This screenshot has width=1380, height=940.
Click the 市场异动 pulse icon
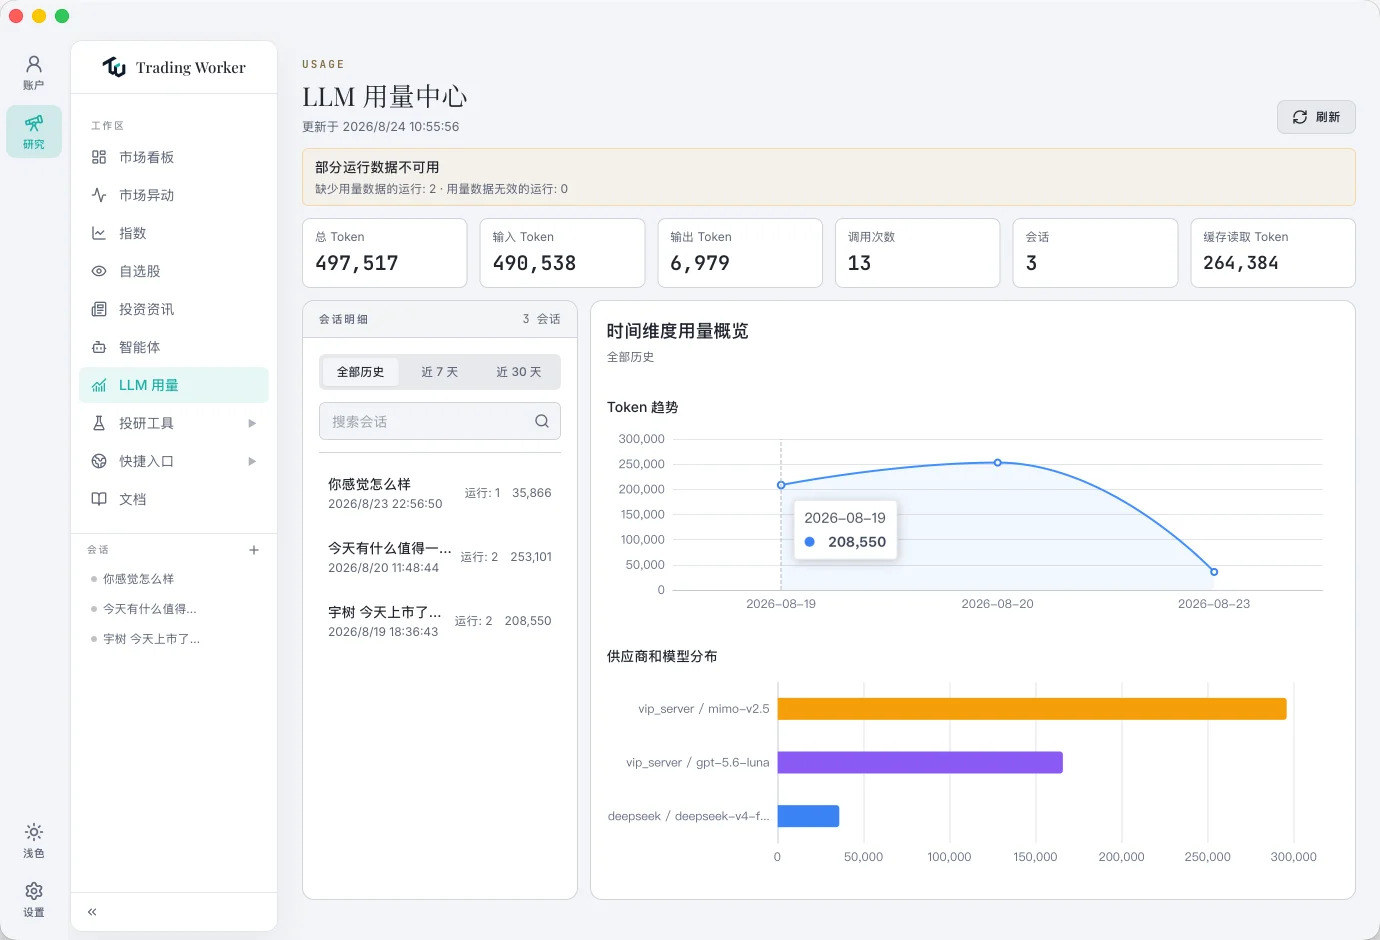coord(99,195)
